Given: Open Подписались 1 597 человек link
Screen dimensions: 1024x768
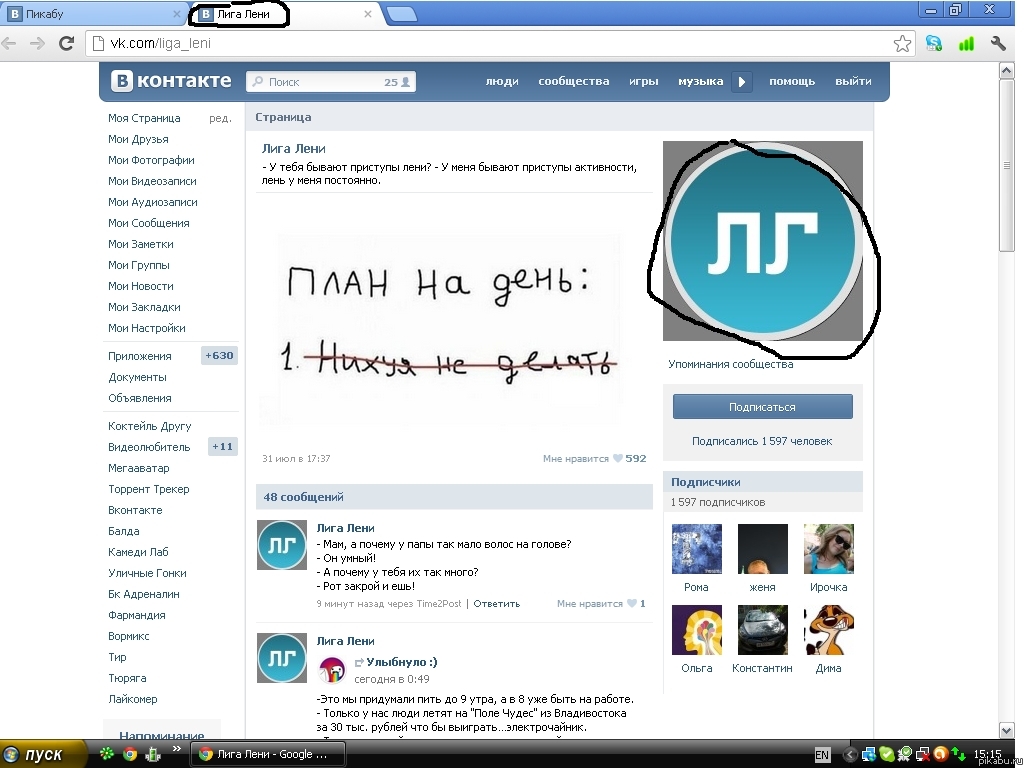Looking at the screenshot, I should [x=762, y=441].
